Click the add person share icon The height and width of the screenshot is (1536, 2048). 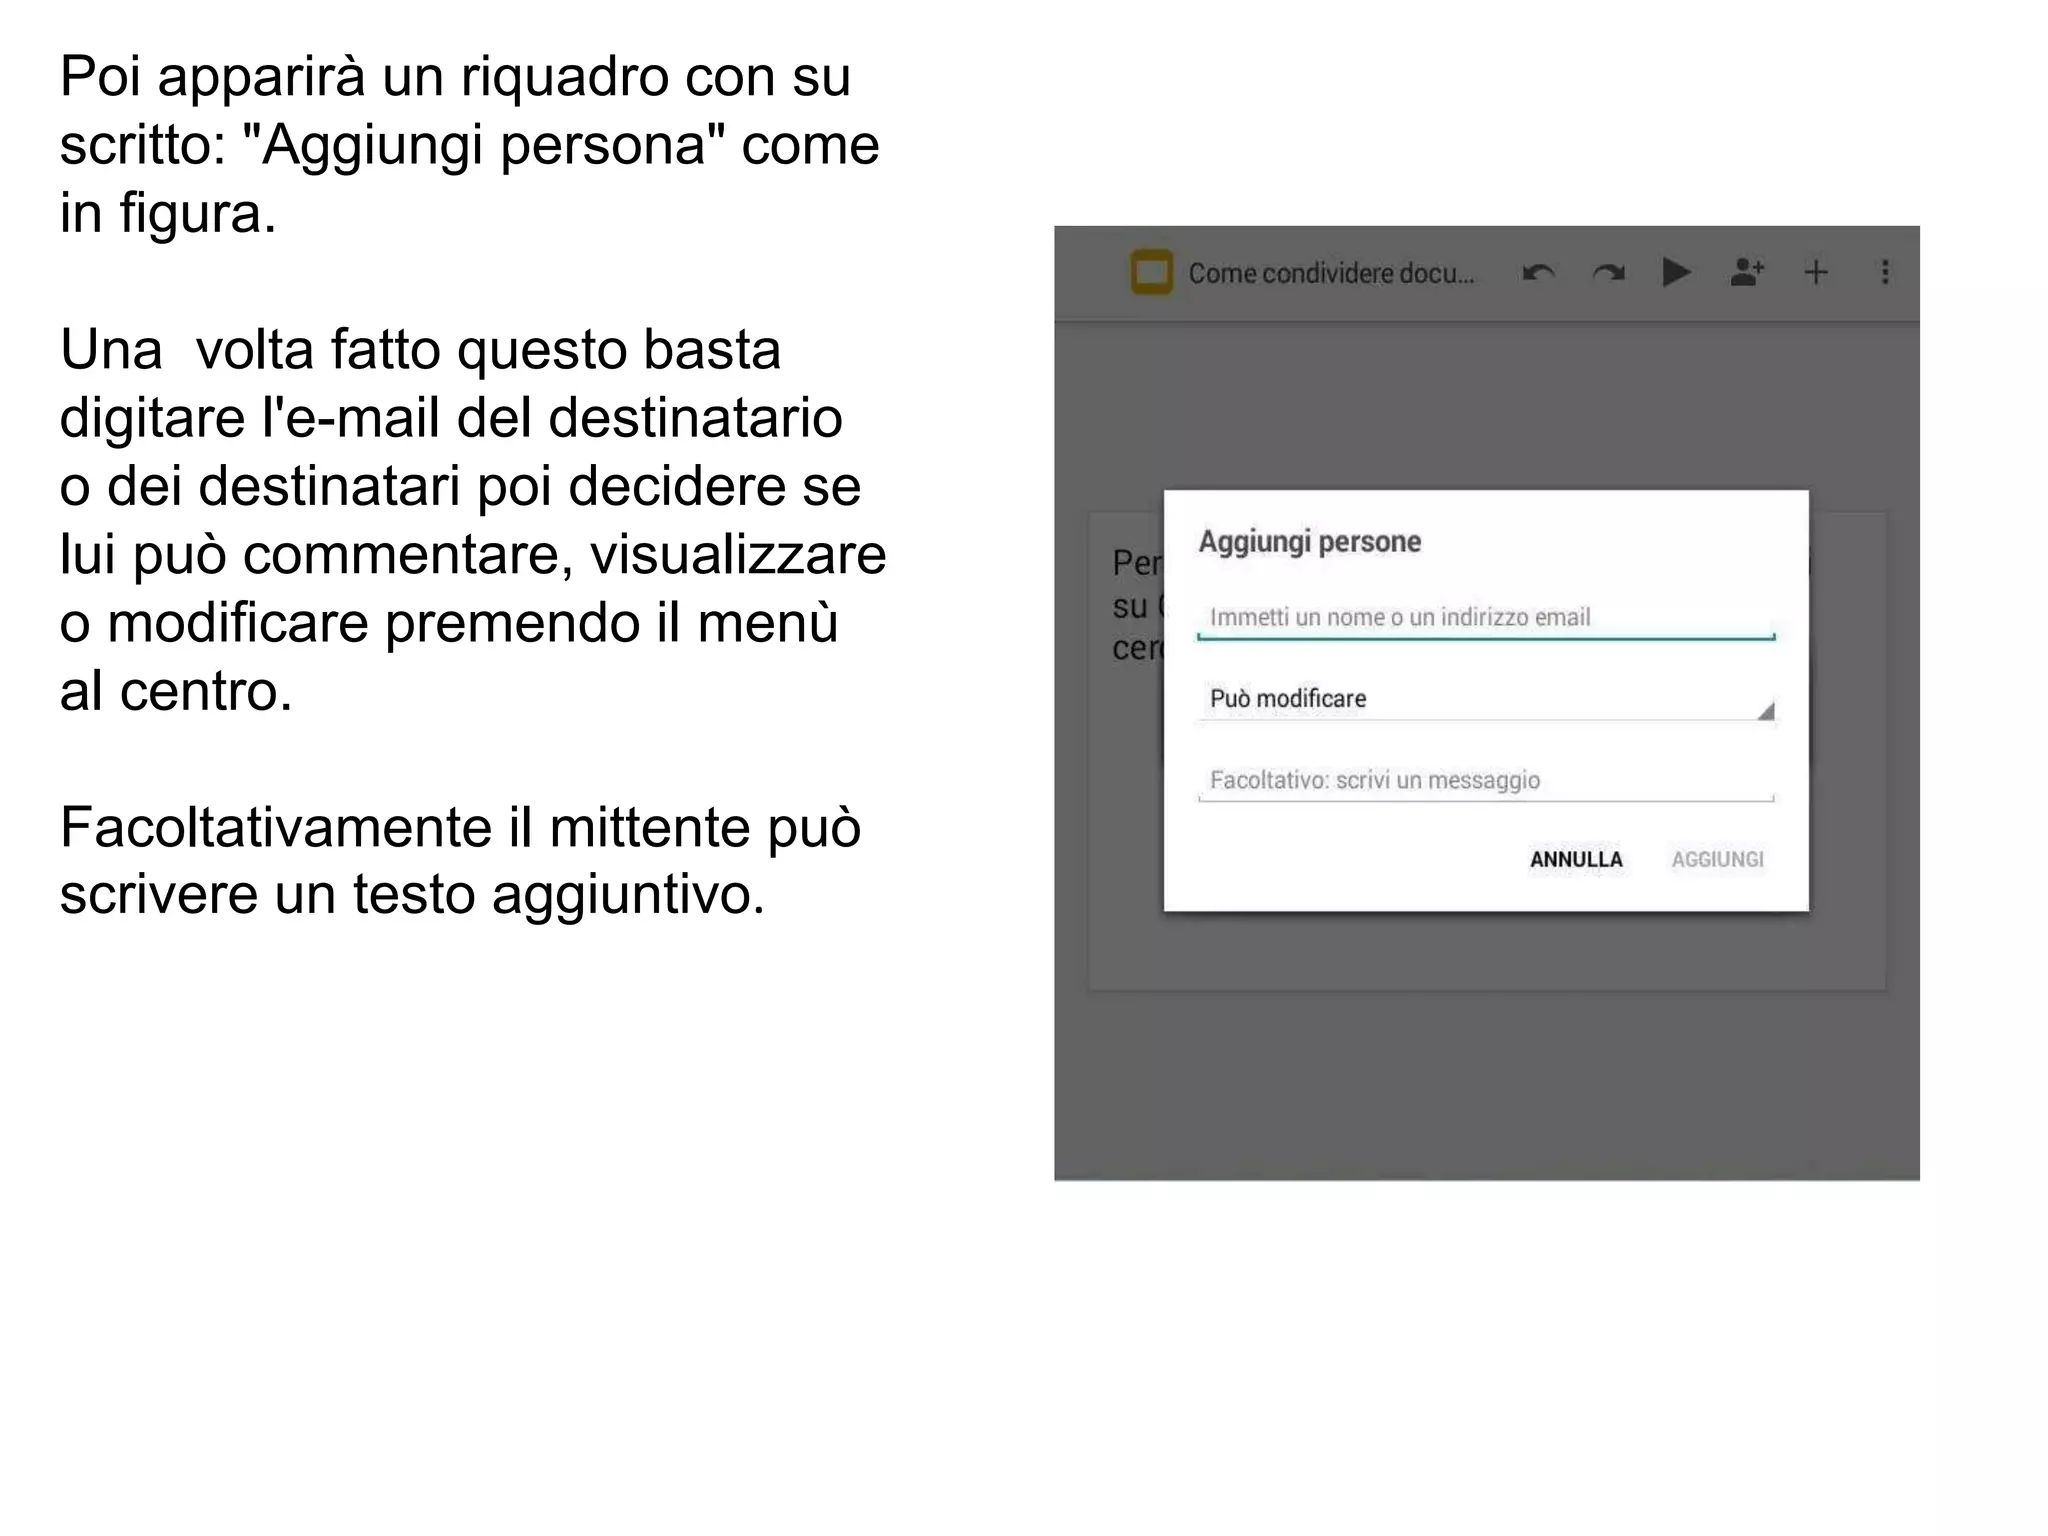click(1746, 272)
